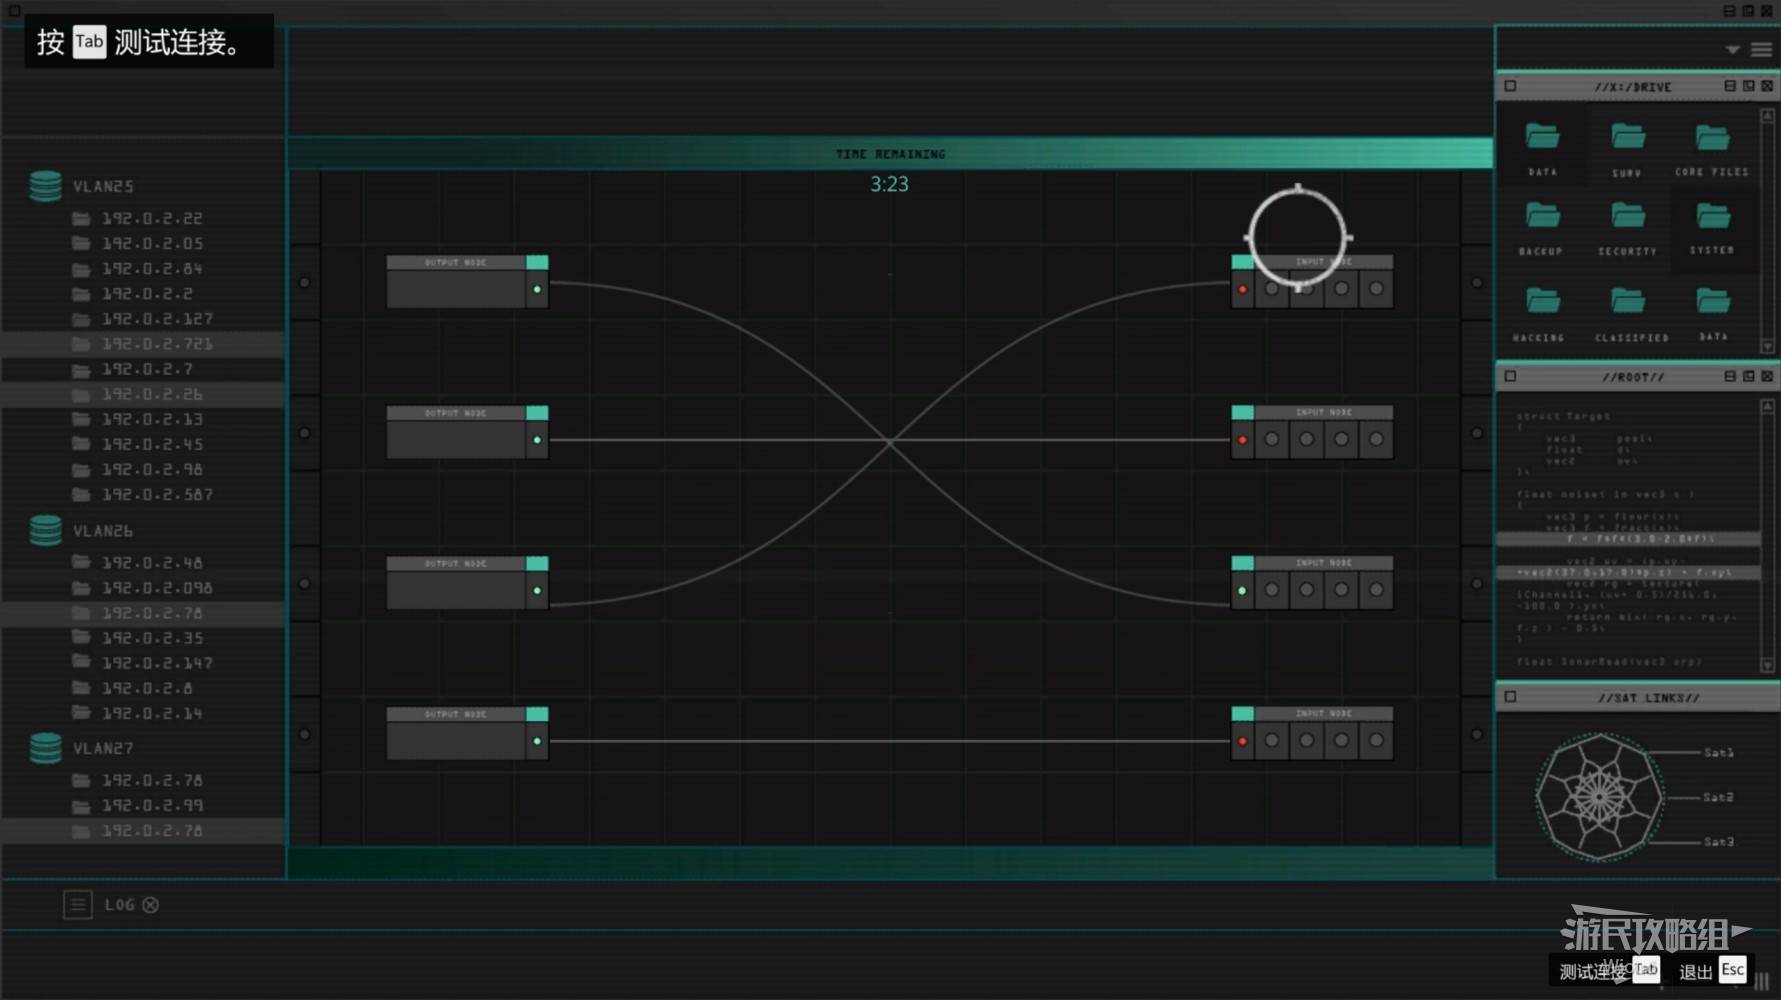Open the hamburger menu at top right
The image size is (1781, 1000).
click(x=1761, y=50)
